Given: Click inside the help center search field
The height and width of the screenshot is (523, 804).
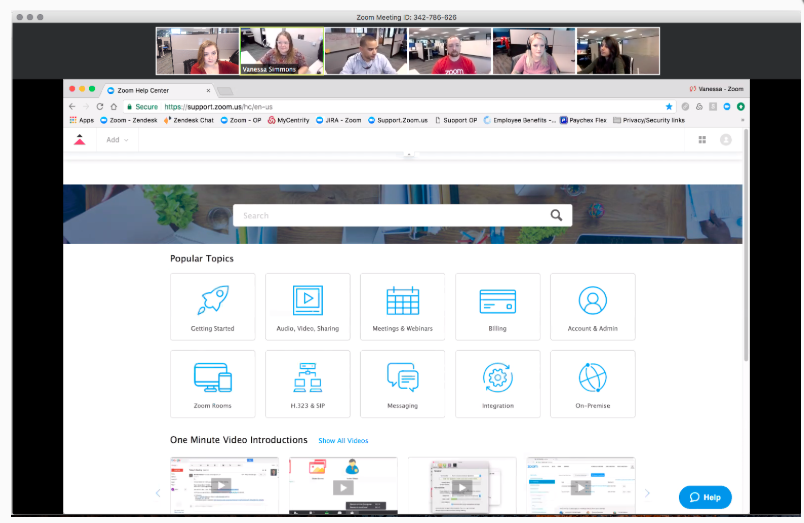Looking at the screenshot, I should [x=390, y=215].
